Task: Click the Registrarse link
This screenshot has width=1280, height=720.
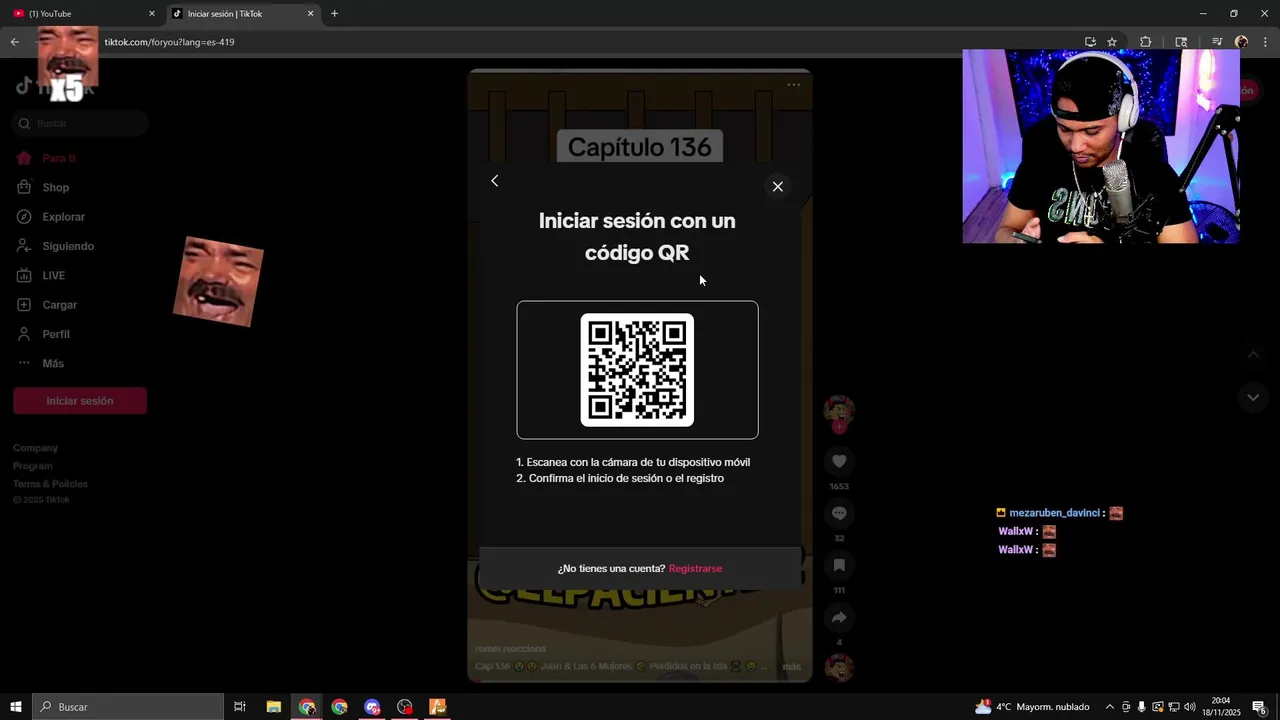Action: (695, 569)
